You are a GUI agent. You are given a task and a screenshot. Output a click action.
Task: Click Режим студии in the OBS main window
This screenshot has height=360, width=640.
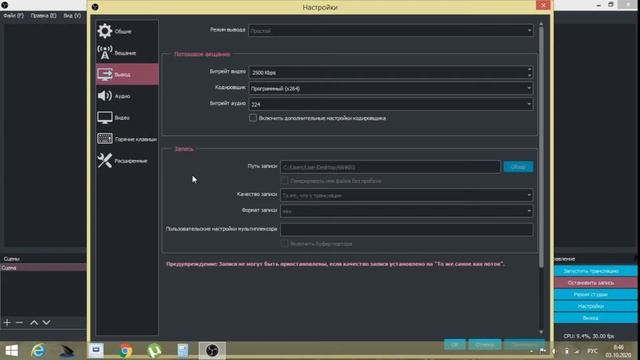(x=596, y=294)
